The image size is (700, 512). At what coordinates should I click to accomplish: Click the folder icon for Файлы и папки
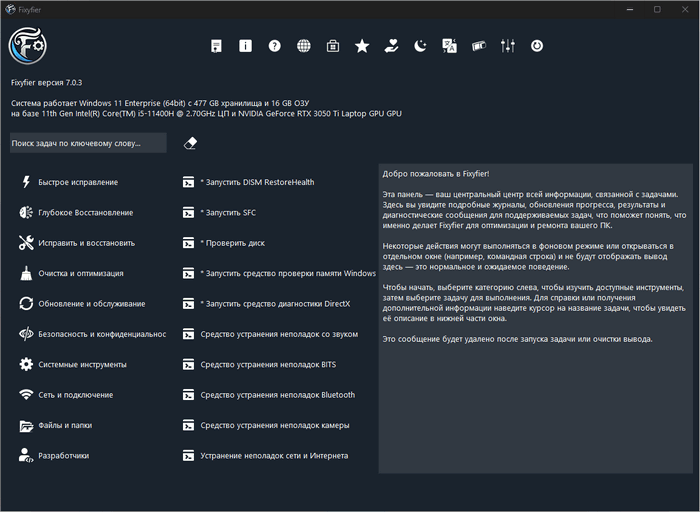[26, 425]
